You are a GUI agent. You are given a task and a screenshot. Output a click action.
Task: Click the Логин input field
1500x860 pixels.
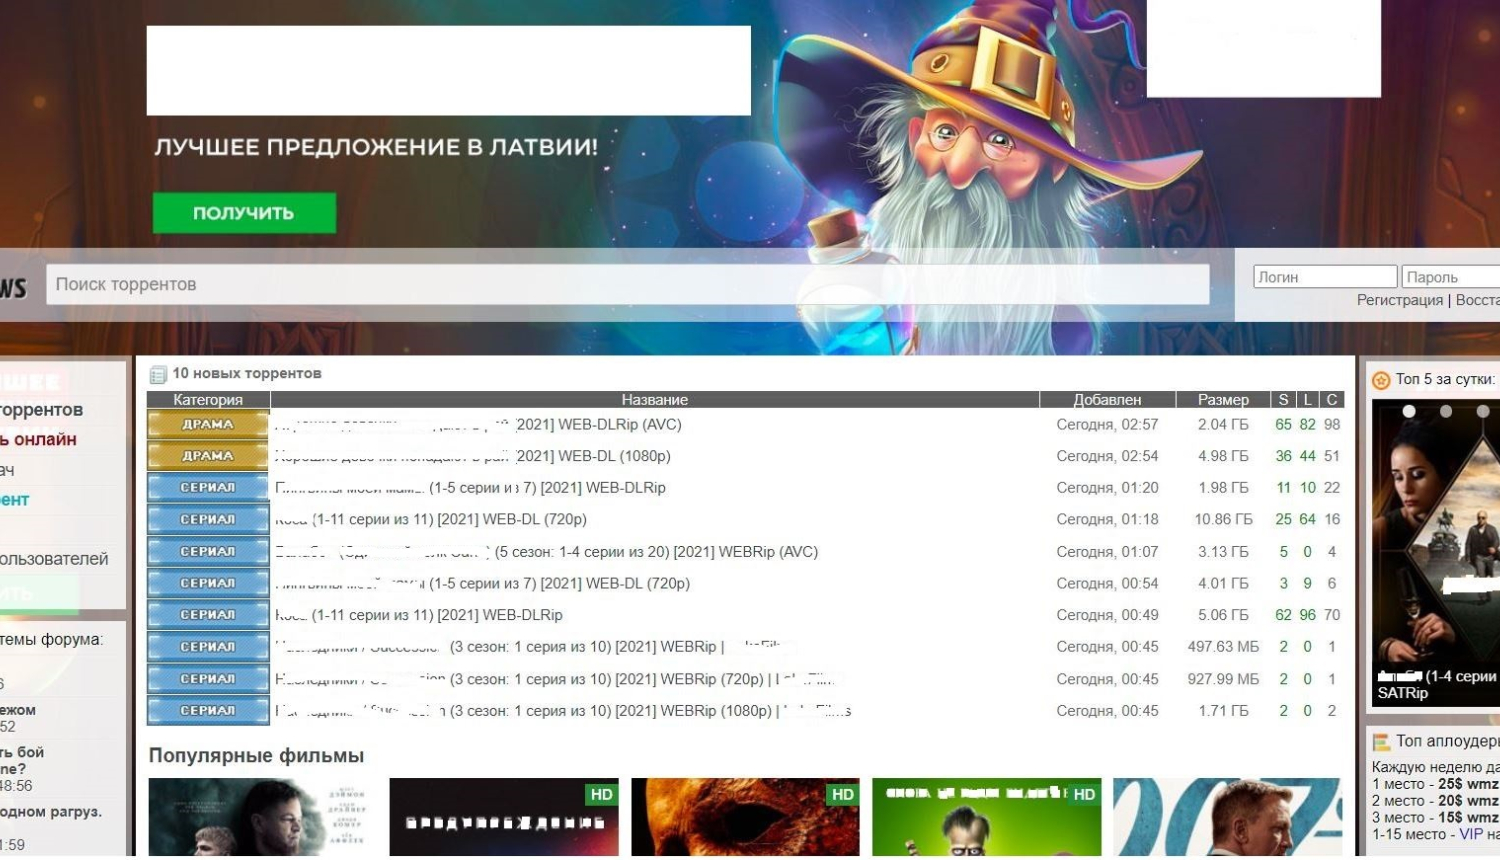(x=1324, y=277)
